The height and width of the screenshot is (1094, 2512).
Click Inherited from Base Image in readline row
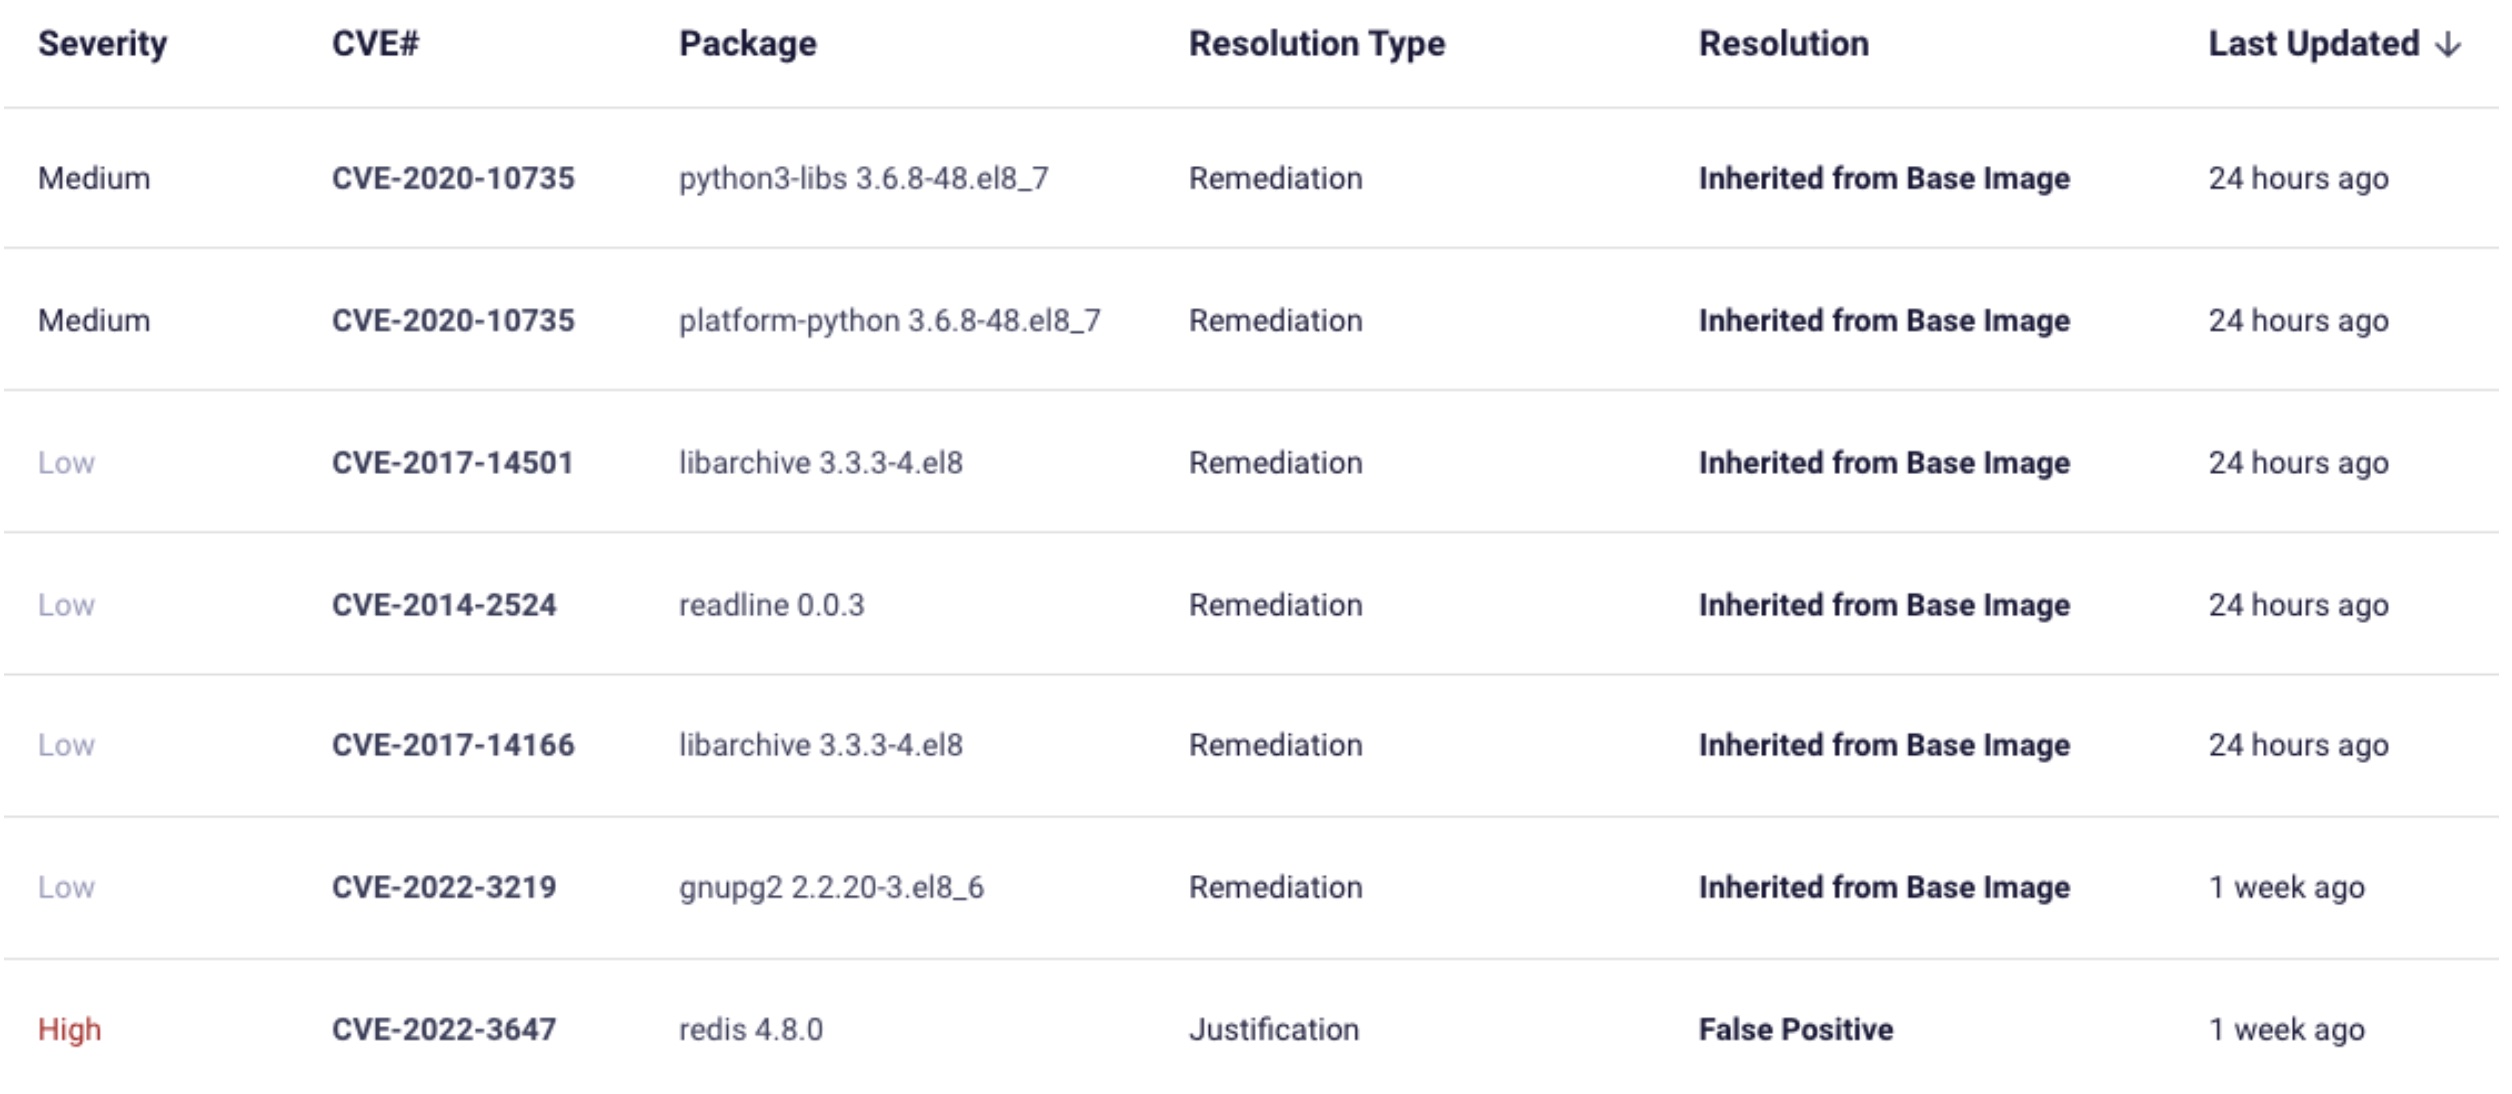pyautogui.click(x=1885, y=604)
